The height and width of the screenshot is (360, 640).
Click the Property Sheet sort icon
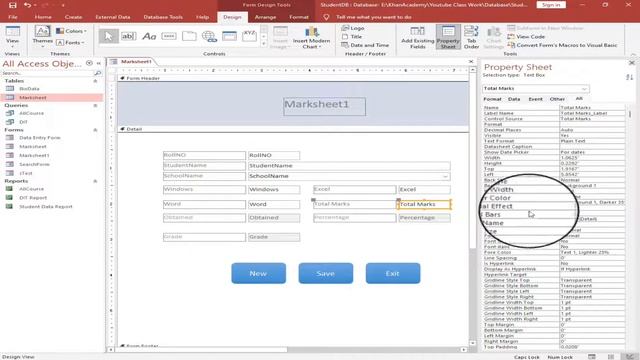(629, 77)
